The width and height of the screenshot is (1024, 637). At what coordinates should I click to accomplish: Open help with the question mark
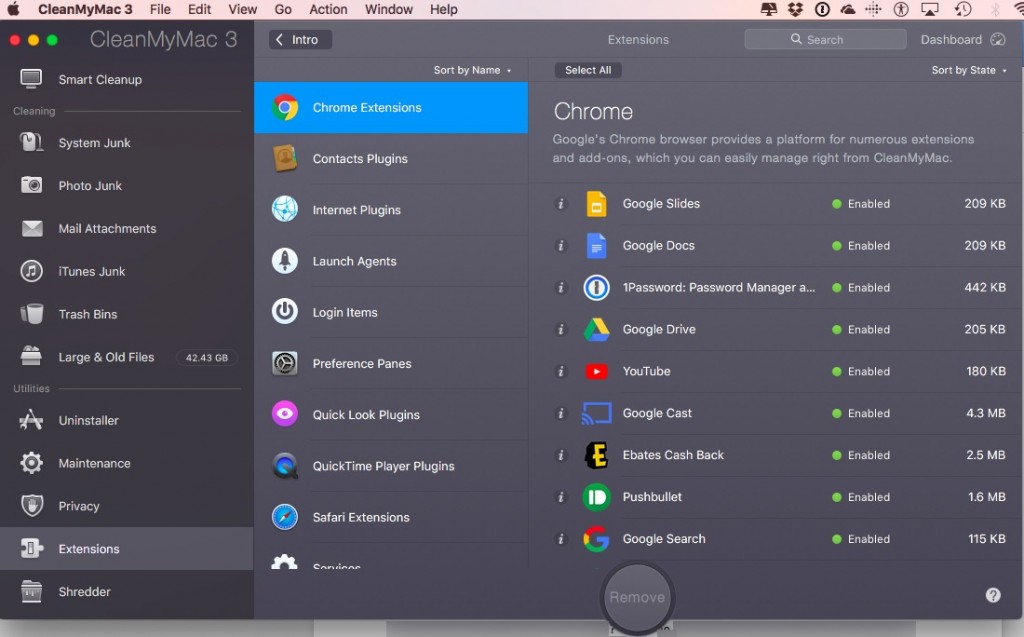tap(993, 595)
